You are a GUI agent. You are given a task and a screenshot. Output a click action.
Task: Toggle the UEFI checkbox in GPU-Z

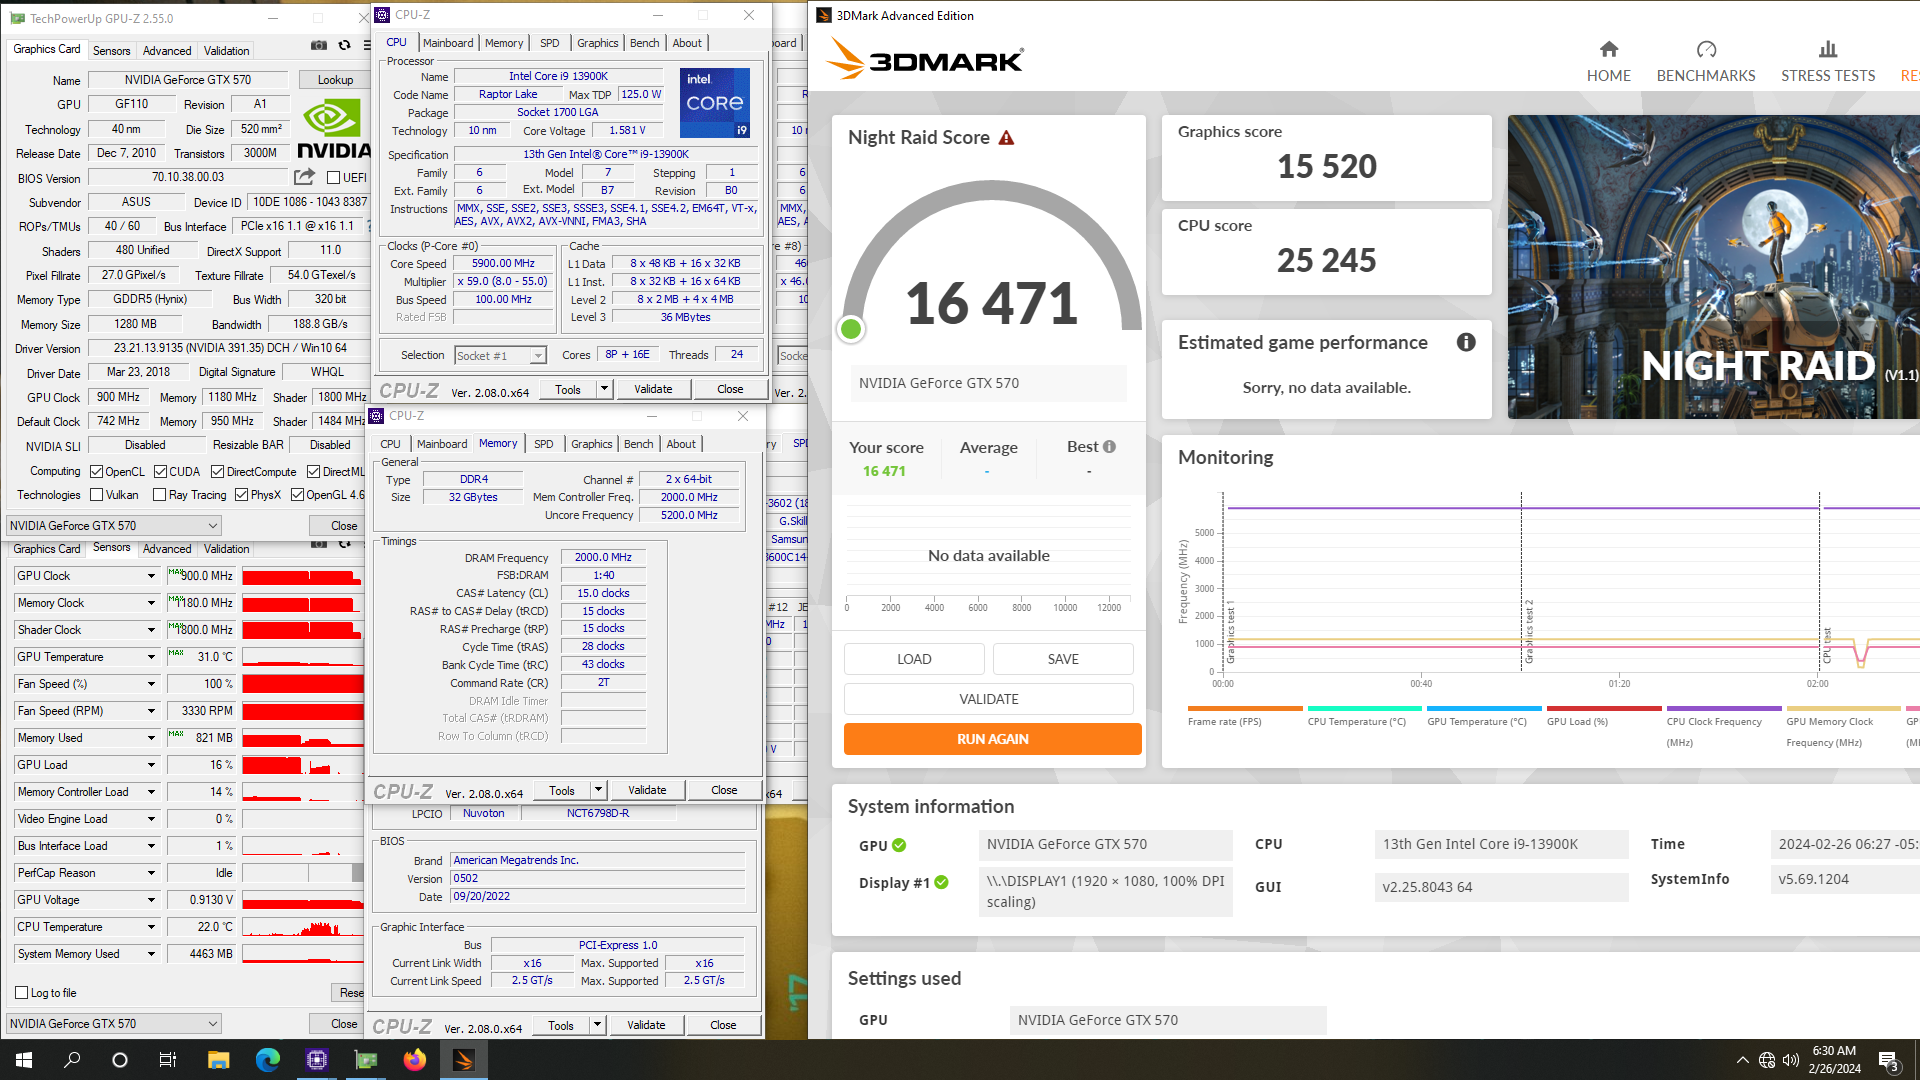tap(334, 178)
